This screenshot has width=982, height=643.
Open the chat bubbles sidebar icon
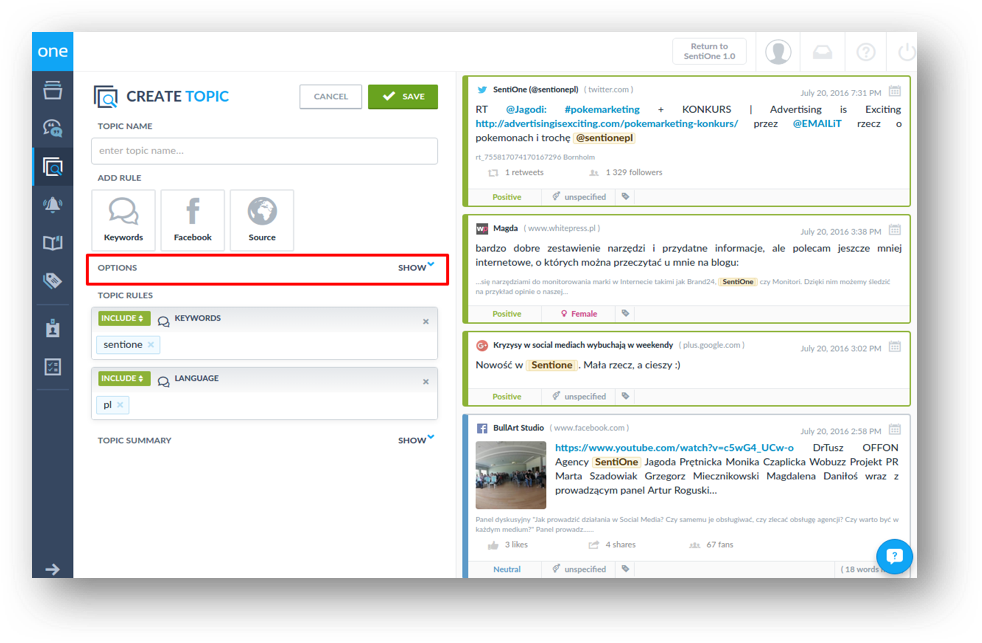coord(53,128)
